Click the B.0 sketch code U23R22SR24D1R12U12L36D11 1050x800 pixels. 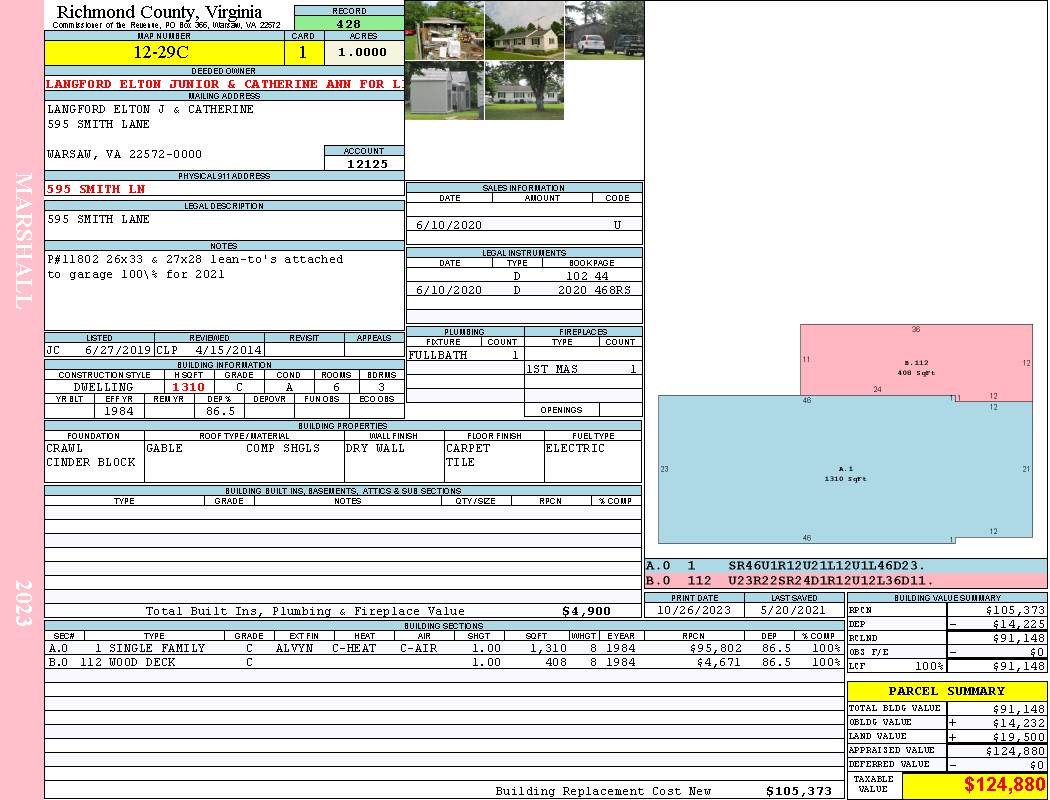pos(831,580)
